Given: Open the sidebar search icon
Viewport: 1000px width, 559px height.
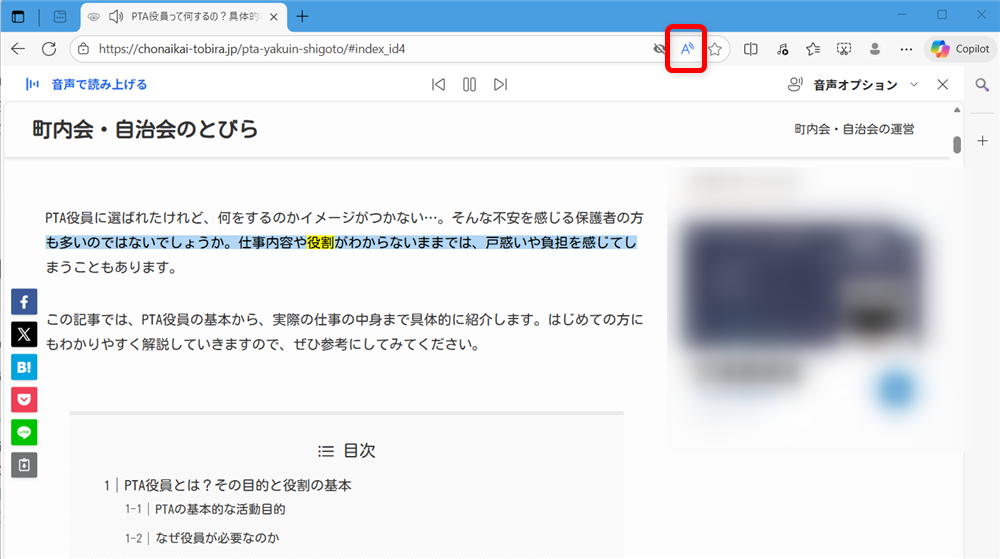Looking at the screenshot, I should click(982, 85).
